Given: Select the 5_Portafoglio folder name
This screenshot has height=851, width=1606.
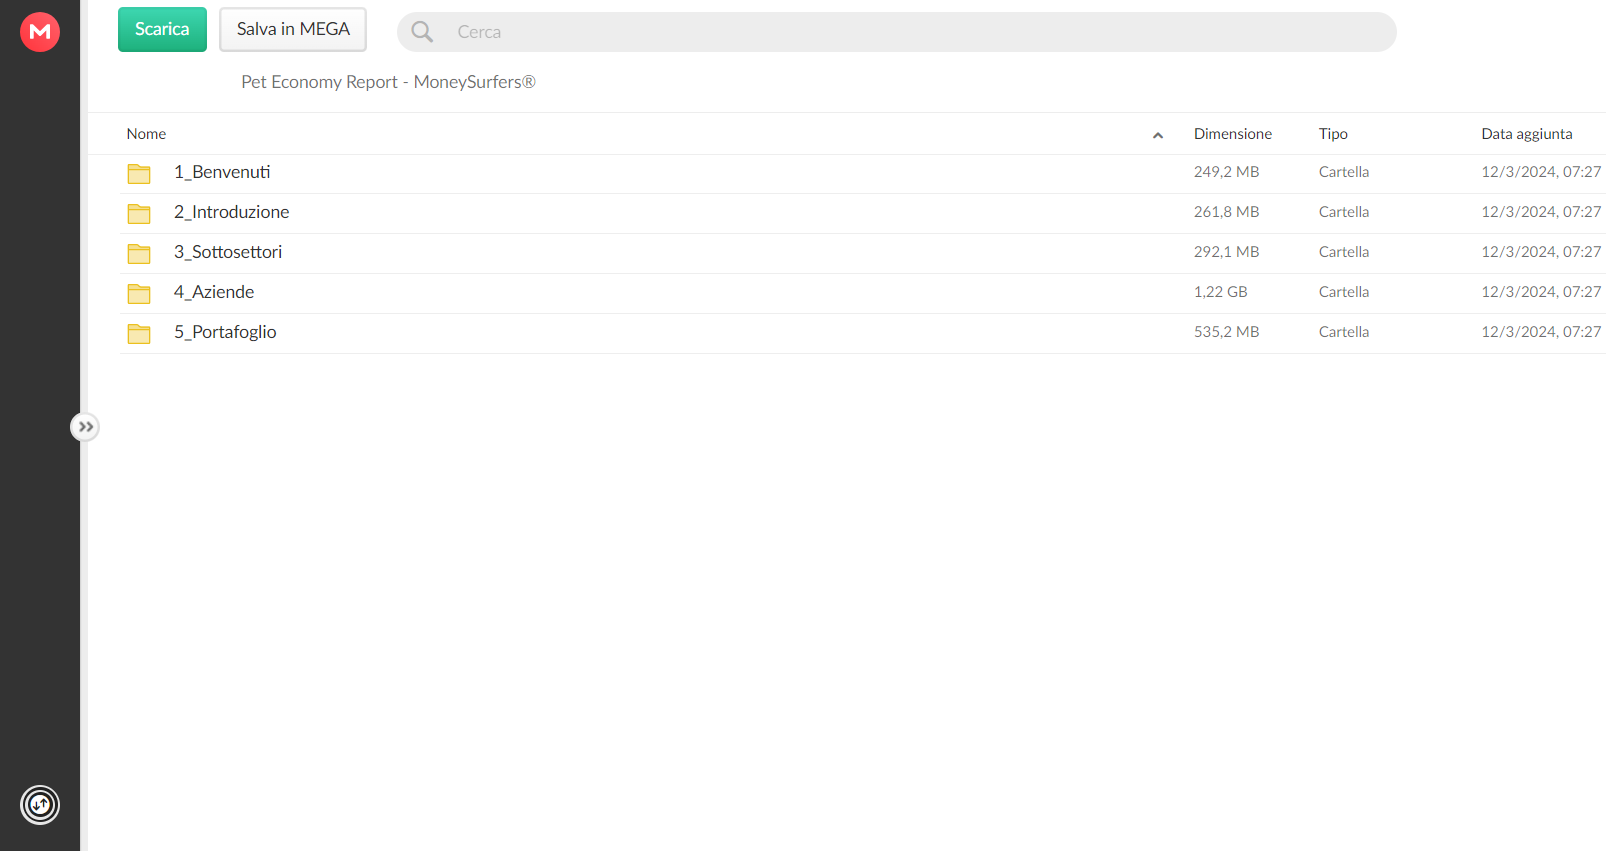Looking at the screenshot, I should pyautogui.click(x=225, y=332).
